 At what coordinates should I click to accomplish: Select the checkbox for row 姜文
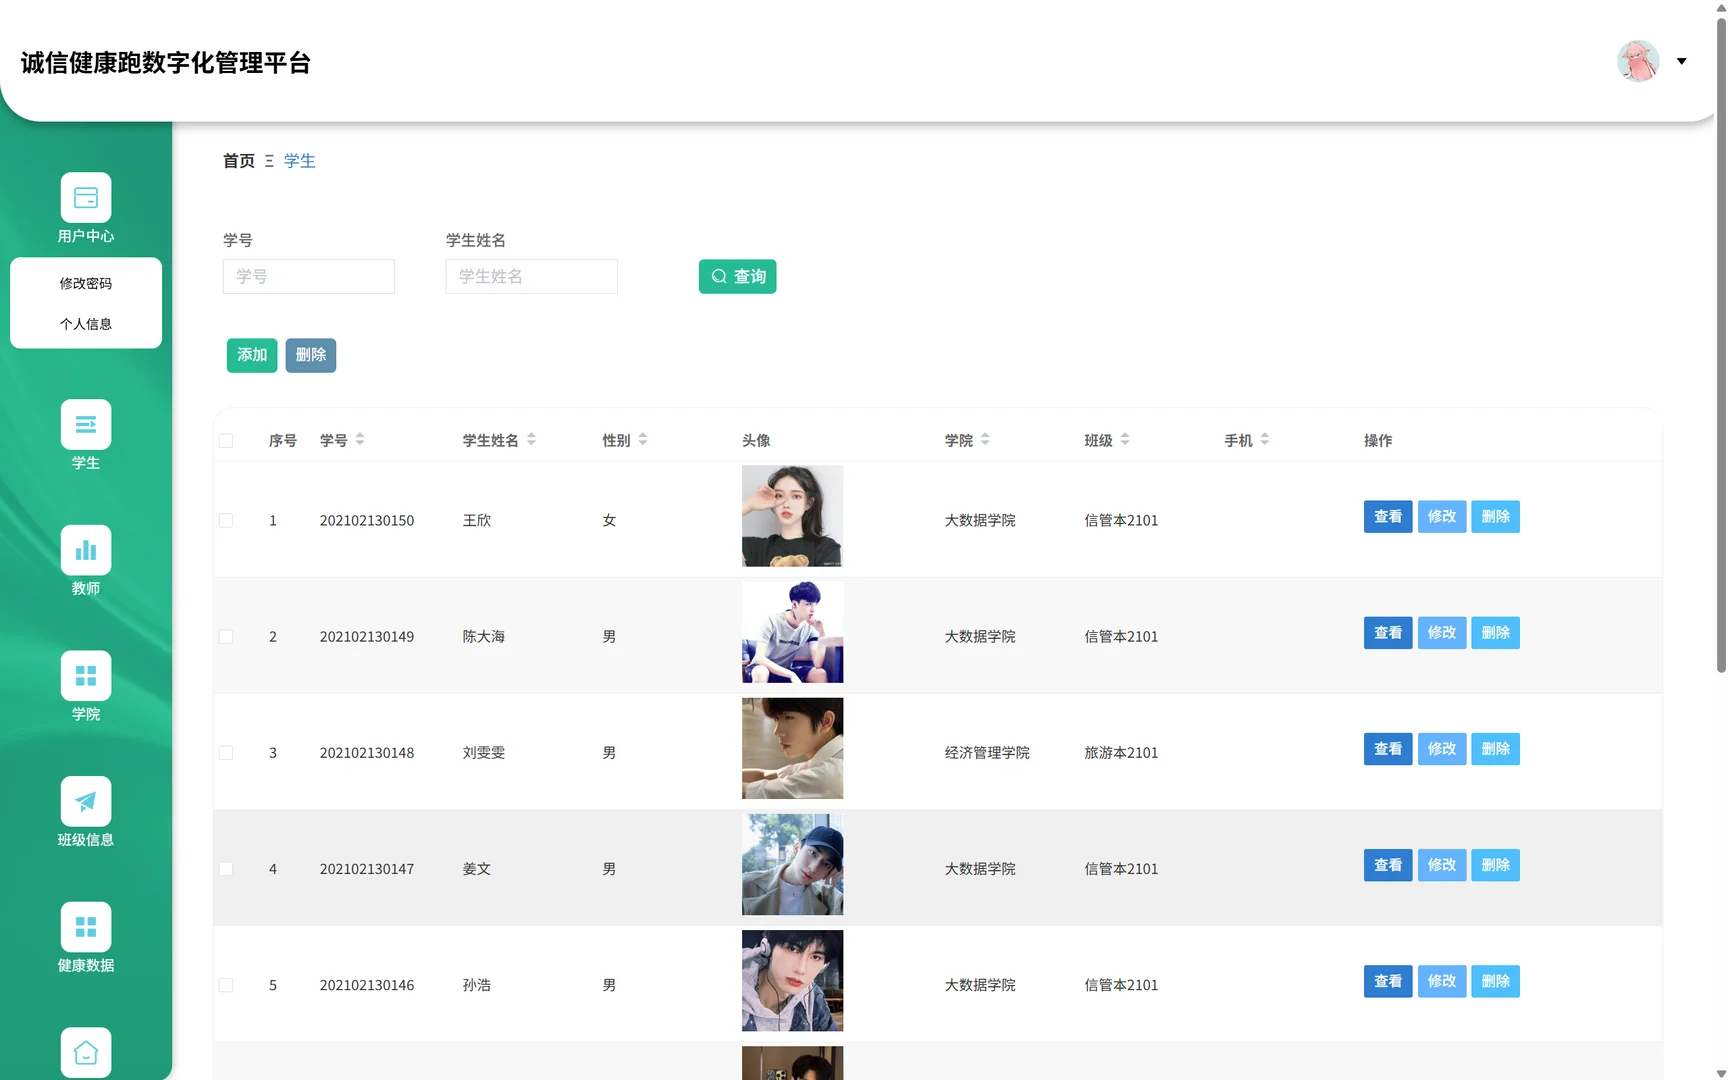tap(226, 869)
